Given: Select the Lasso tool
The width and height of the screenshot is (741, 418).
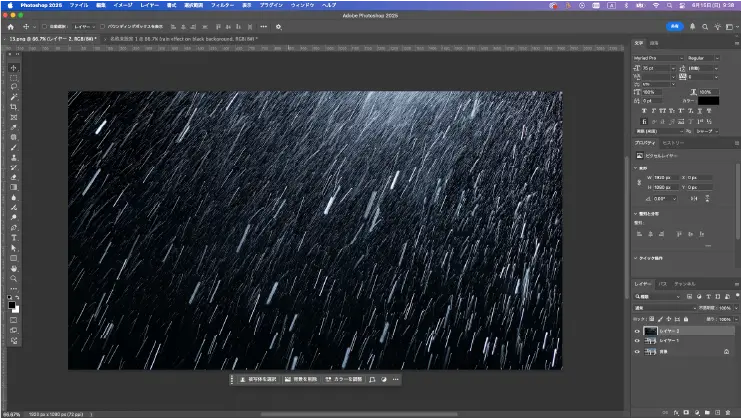Looking at the screenshot, I should 14,87.
